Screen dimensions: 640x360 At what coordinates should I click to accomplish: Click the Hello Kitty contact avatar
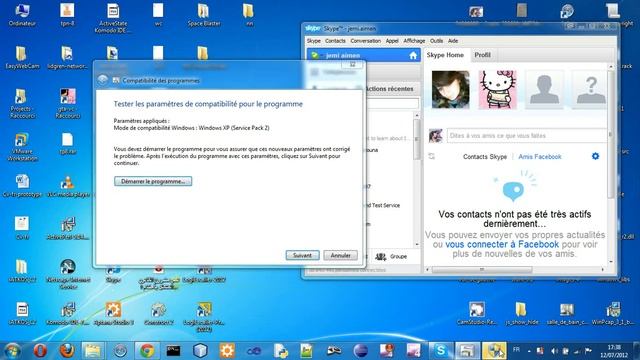coord(498,89)
